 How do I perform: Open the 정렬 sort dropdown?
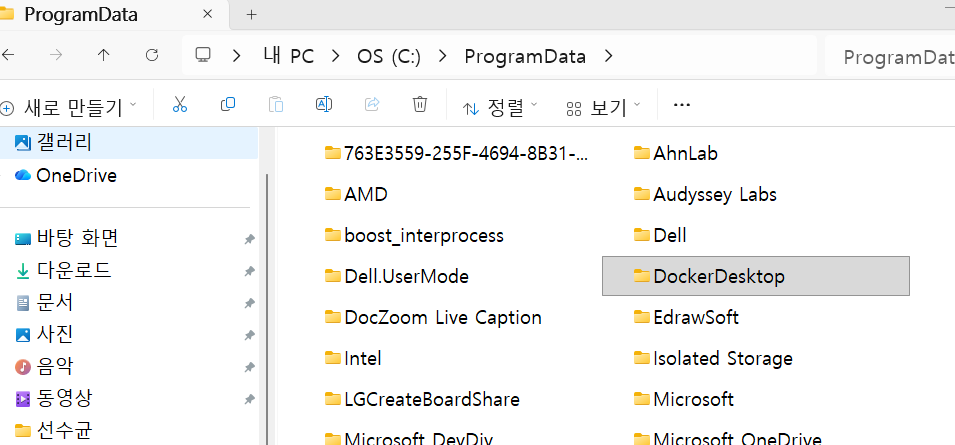tap(501, 108)
